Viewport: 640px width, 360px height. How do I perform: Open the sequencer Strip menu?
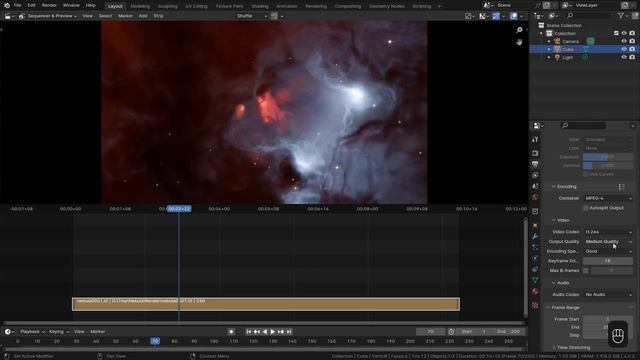click(x=158, y=16)
